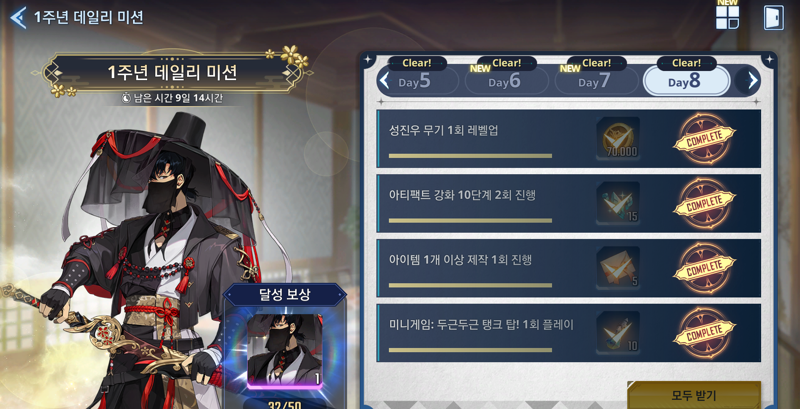The image size is (800, 409).
Task: Click COMPLETE stamp for 성진우 무기 레벨업
Action: pyautogui.click(x=705, y=139)
